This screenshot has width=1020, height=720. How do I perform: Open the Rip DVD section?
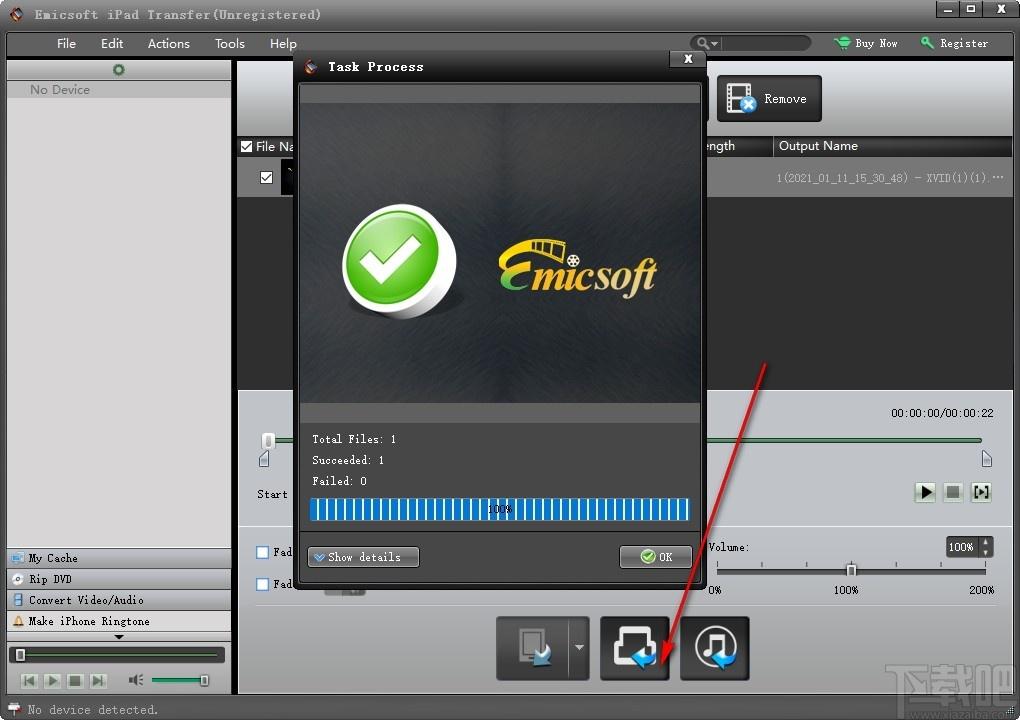point(118,579)
